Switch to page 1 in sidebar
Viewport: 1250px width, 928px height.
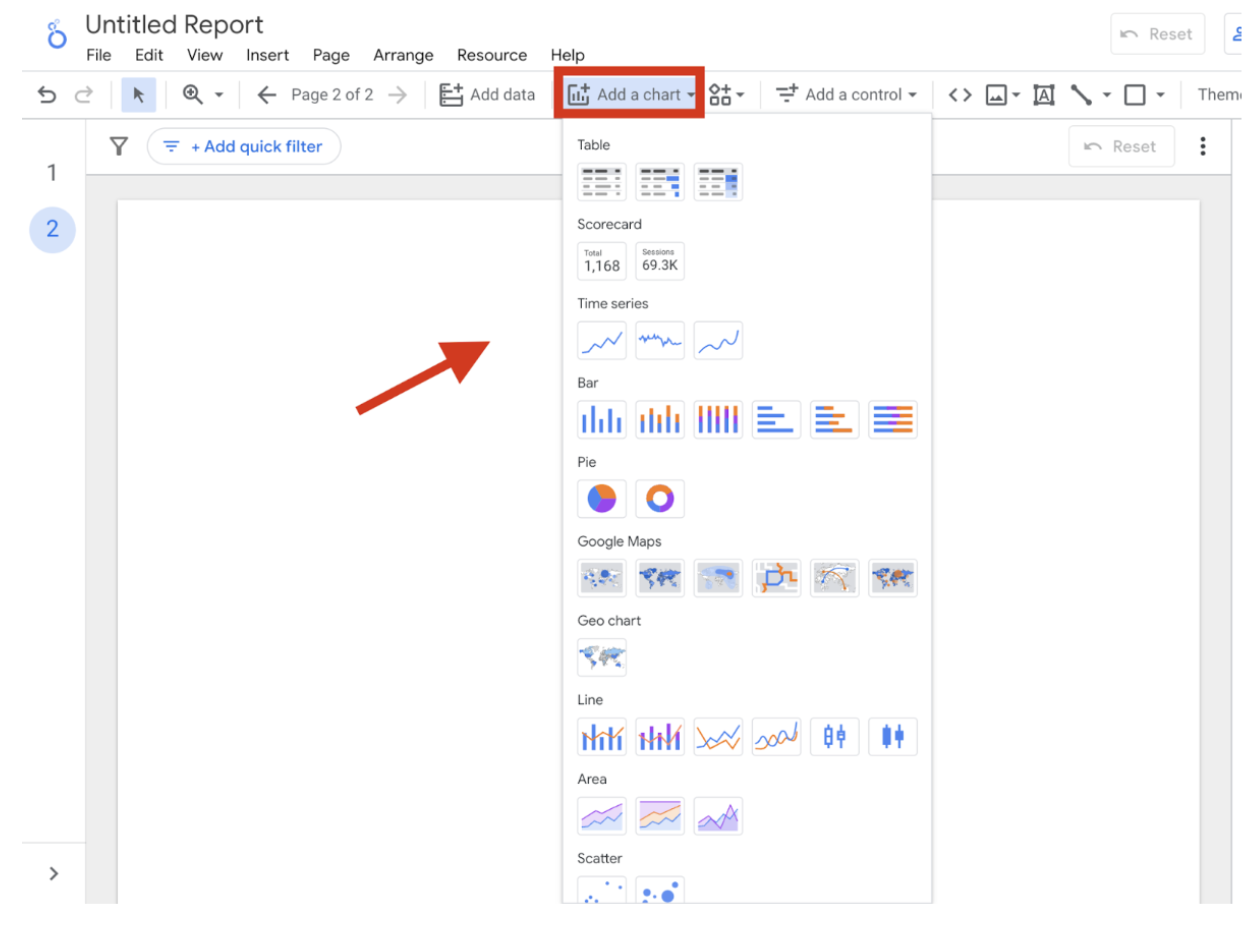coord(52,173)
